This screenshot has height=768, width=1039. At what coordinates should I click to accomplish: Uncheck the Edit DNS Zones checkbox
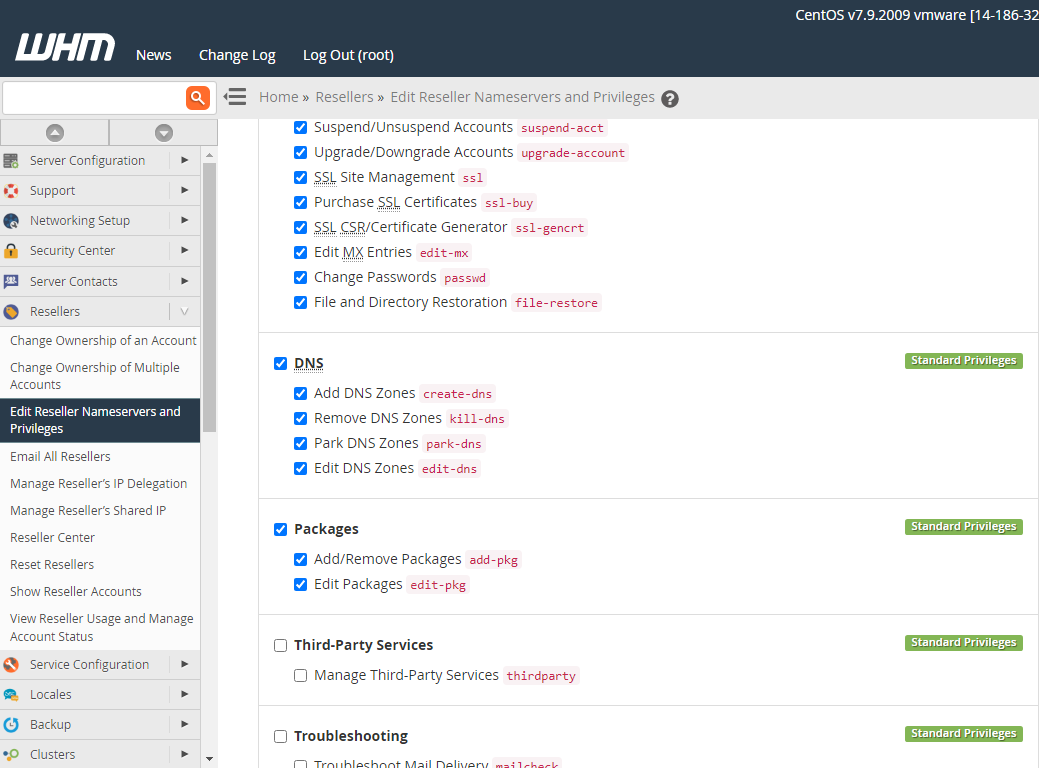(300, 468)
